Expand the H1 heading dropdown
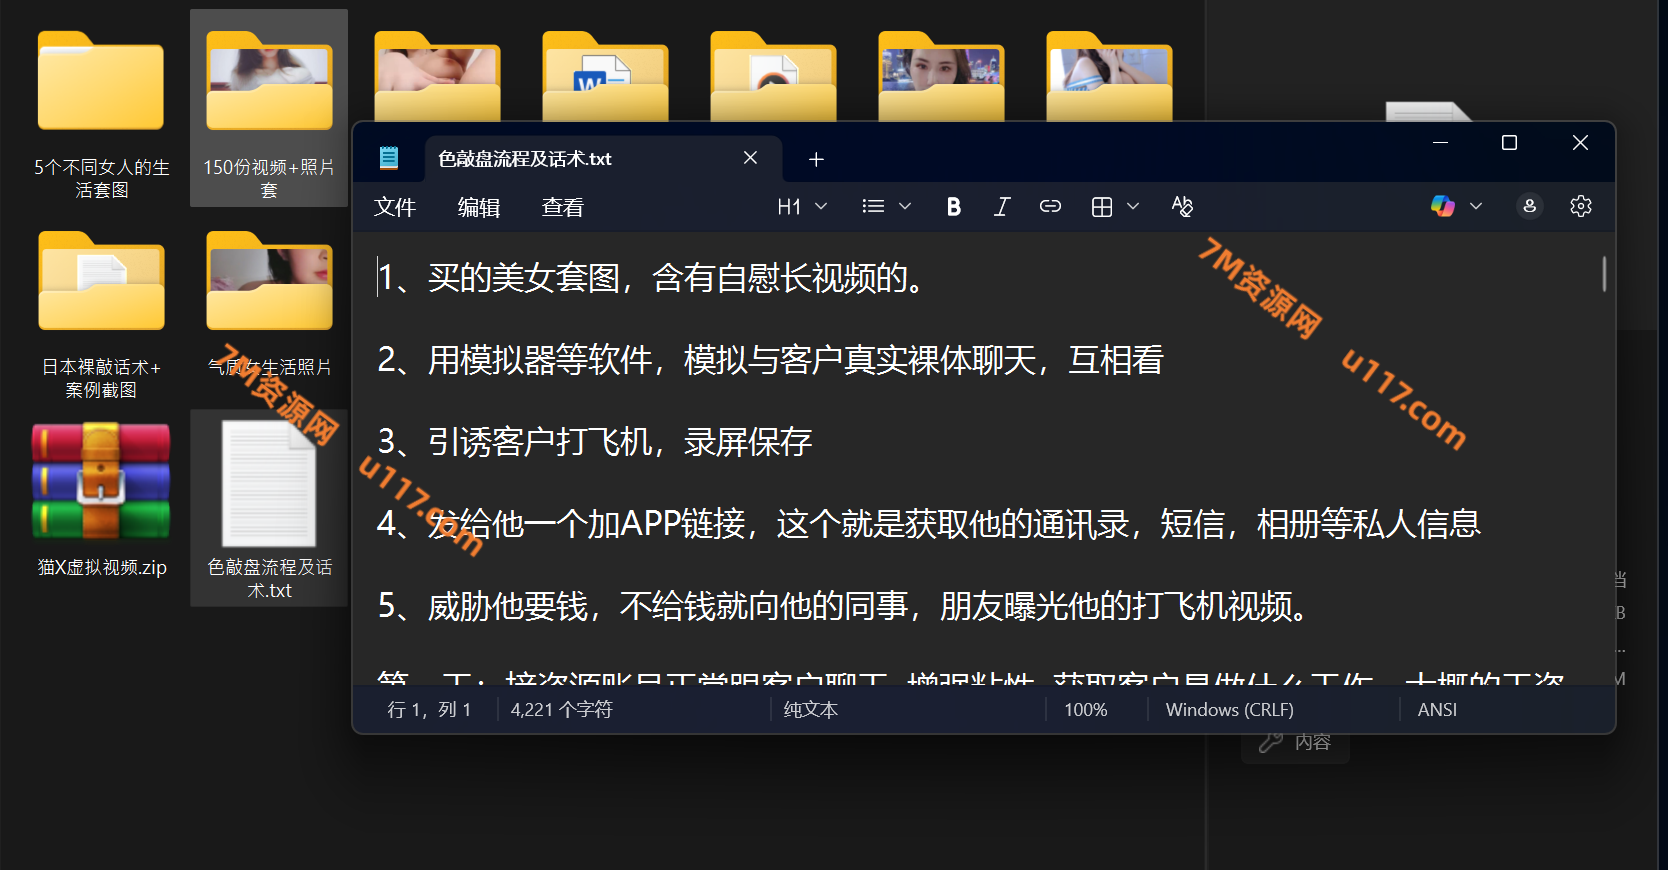 802,207
